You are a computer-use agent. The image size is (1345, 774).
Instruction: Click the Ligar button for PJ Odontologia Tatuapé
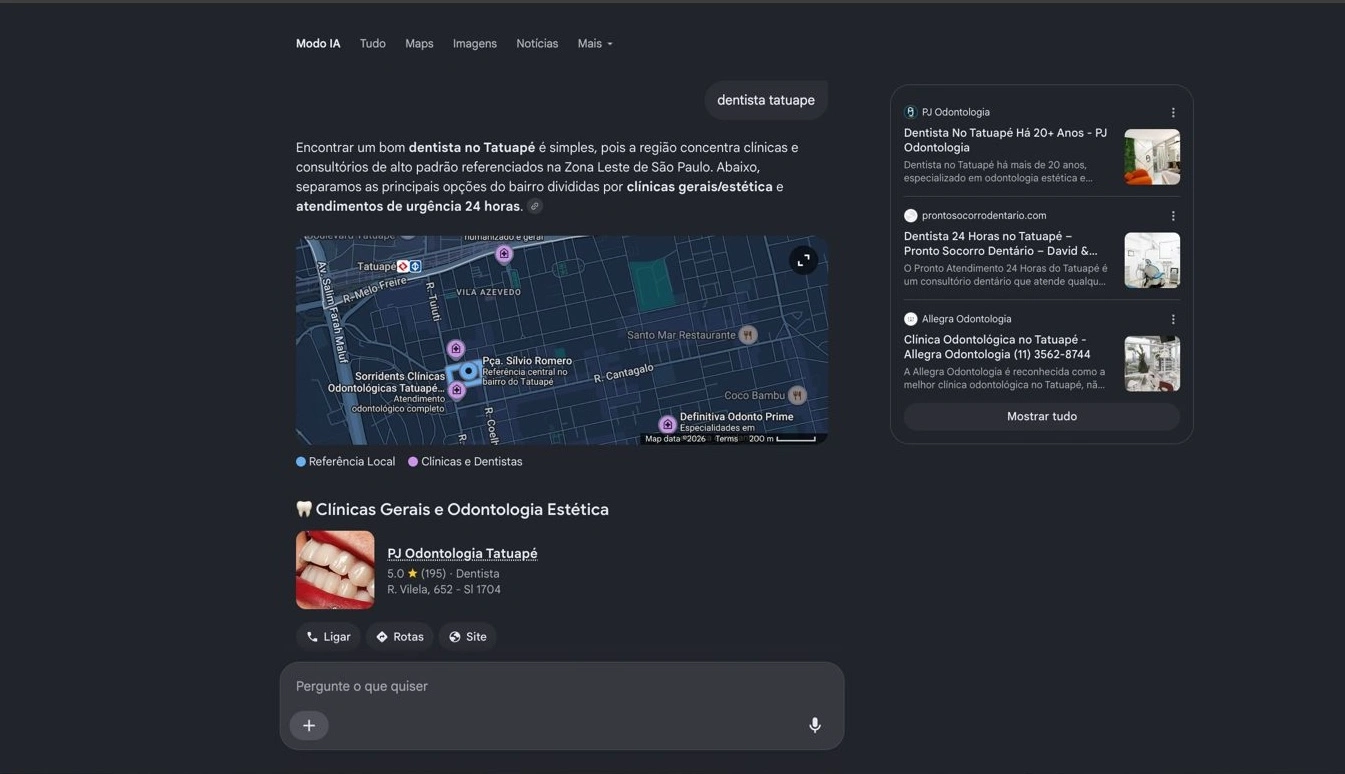point(328,637)
